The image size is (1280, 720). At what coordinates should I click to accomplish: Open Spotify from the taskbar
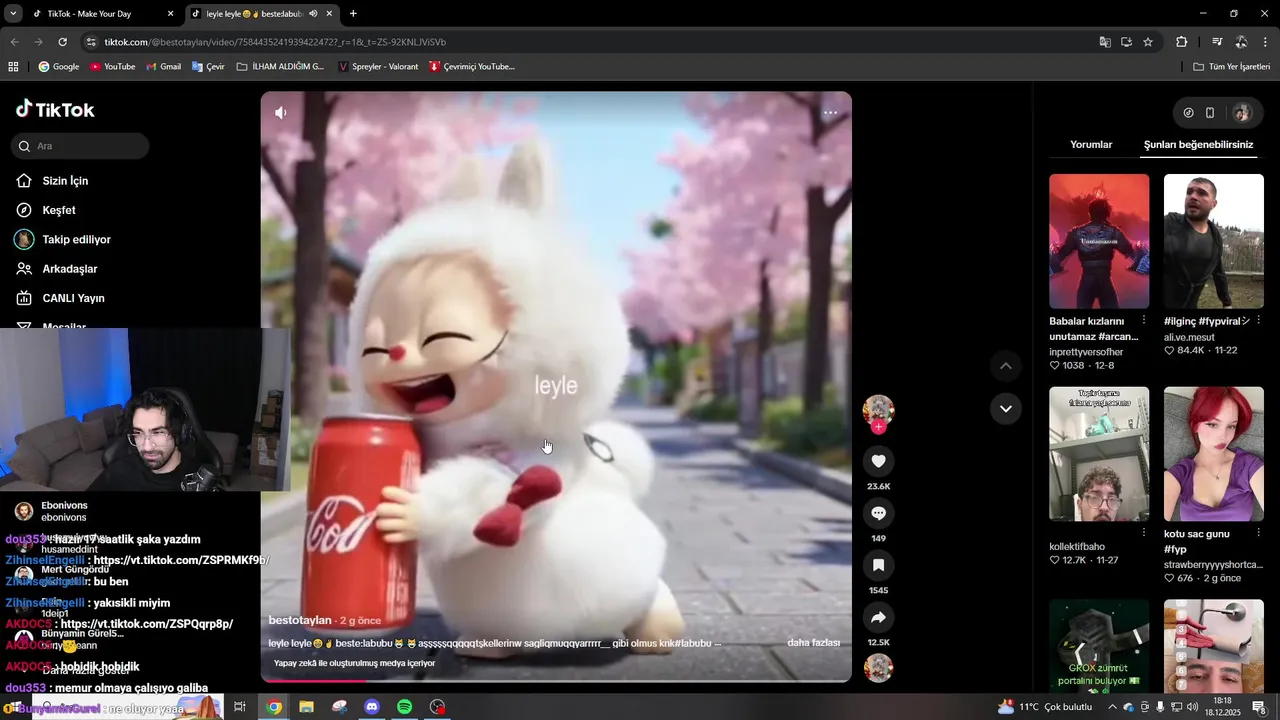click(x=404, y=707)
